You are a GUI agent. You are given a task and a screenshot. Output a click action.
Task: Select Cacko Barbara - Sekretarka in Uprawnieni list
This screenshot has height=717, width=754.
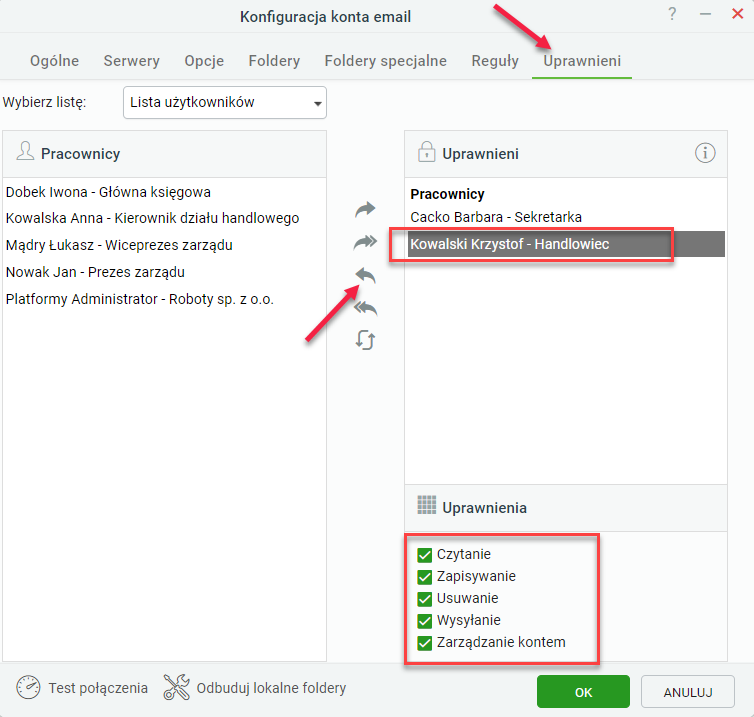[x=496, y=217]
